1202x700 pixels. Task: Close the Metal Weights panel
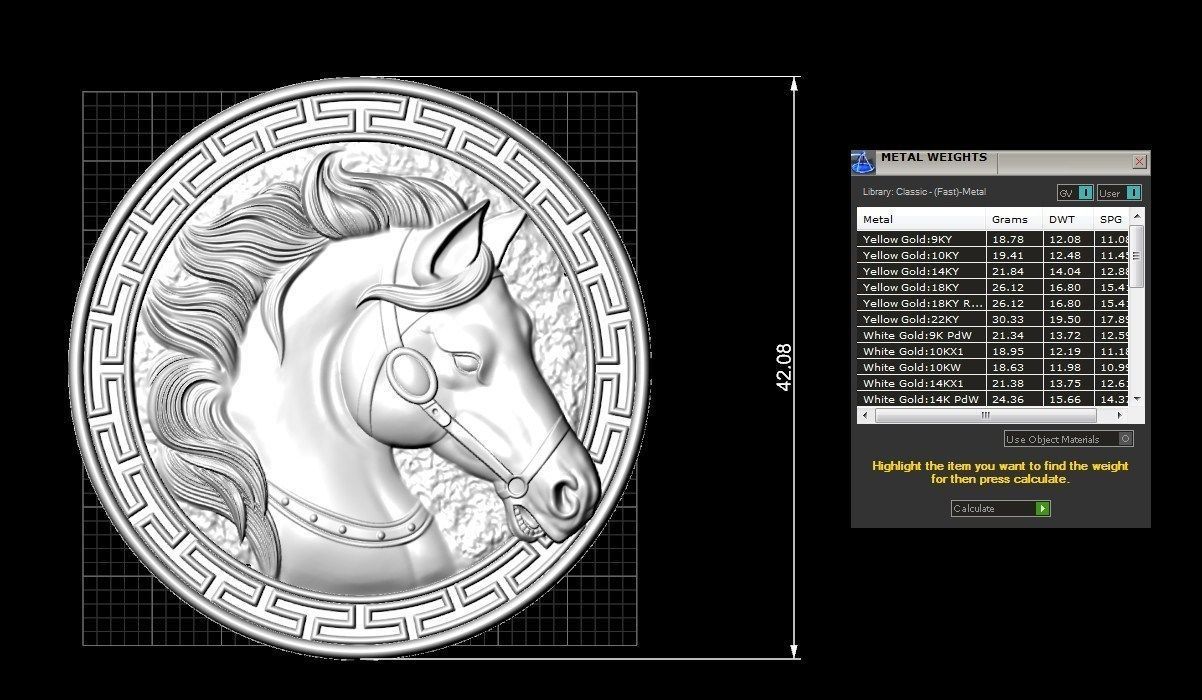[1139, 161]
